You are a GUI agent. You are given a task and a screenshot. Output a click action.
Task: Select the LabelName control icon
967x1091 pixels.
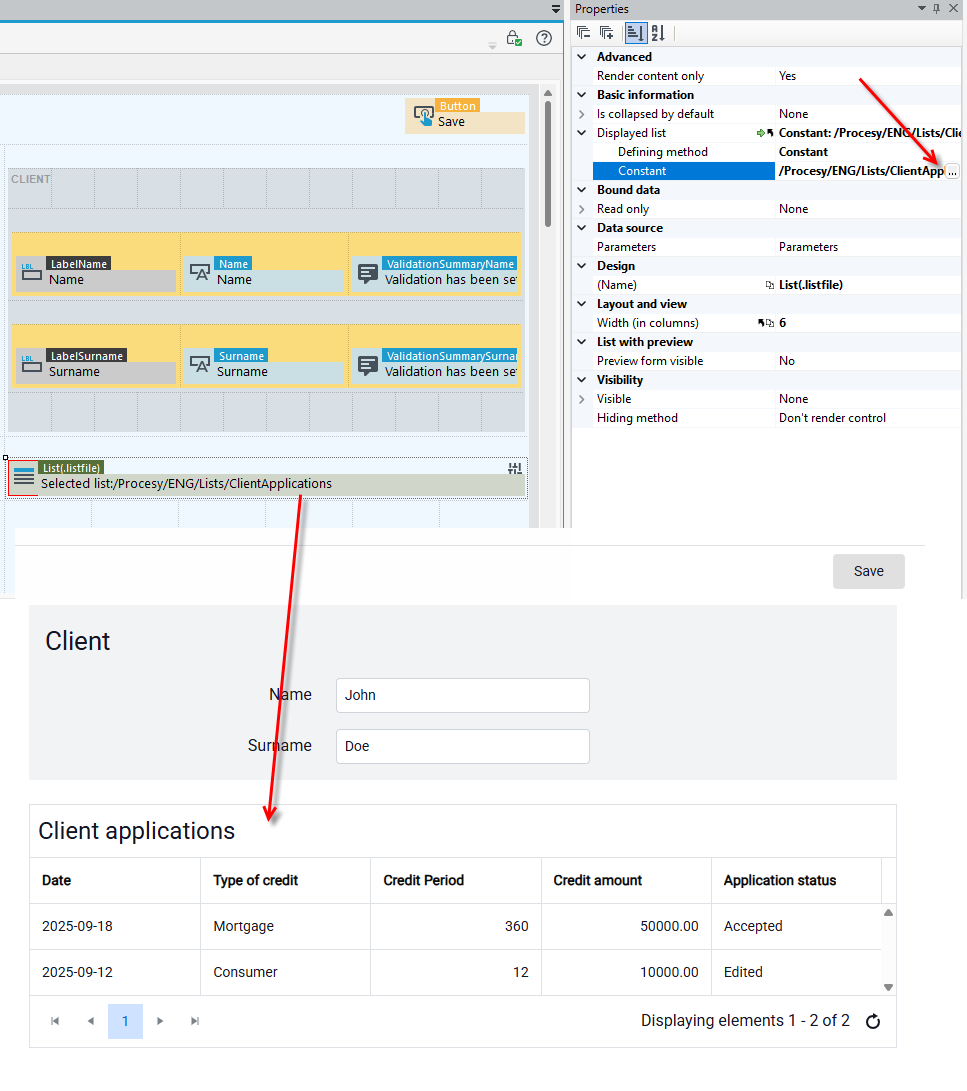pyautogui.click(x=31, y=271)
